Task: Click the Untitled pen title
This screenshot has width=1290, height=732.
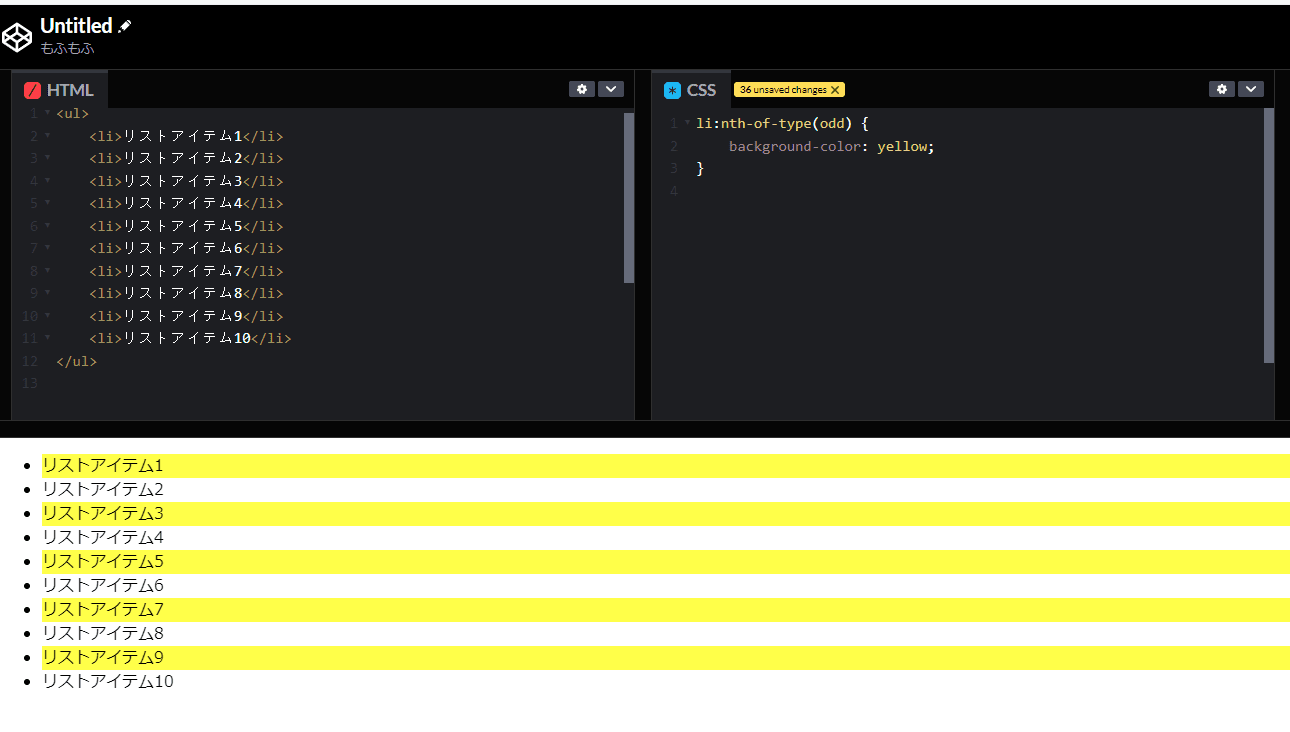Action: 75,26
